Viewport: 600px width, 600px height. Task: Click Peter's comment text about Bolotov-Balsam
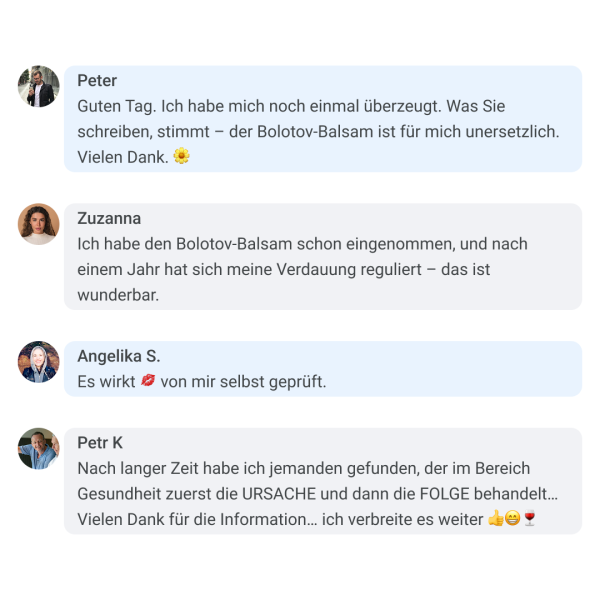(318, 132)
